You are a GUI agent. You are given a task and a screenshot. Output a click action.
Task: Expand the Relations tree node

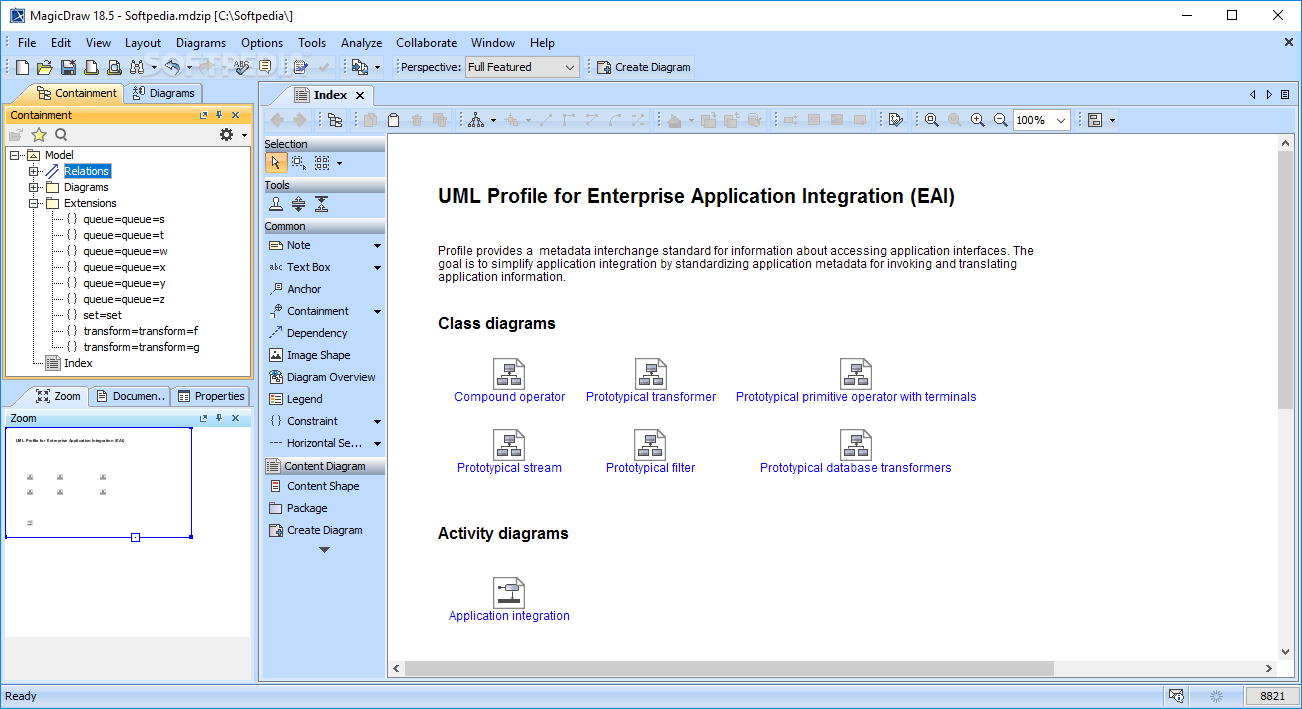(x=34, y=171)
